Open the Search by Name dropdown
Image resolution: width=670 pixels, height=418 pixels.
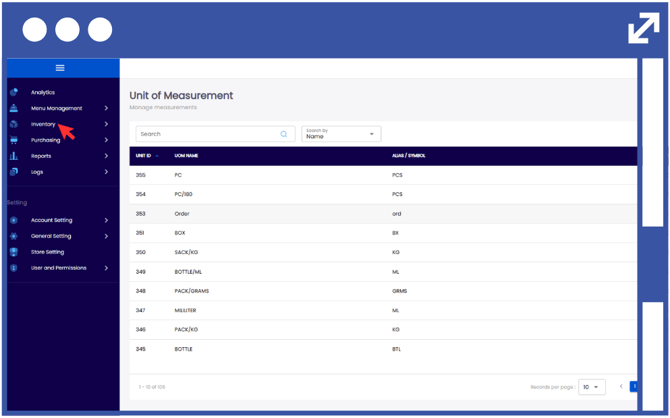click(x=341, y=134)
